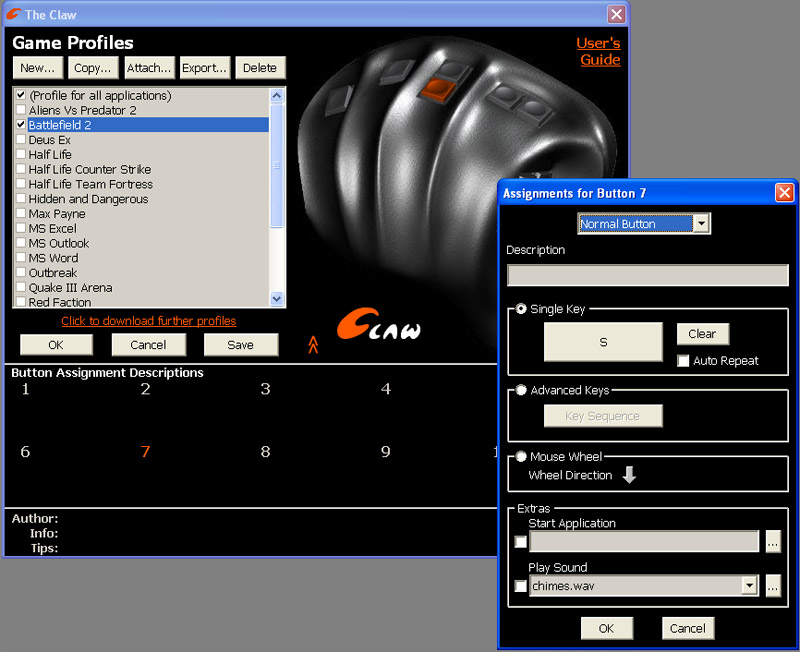The width and height of the screenshot is (800, 652).
Task: Select the MS Excel profile
Action: point(53,228)
